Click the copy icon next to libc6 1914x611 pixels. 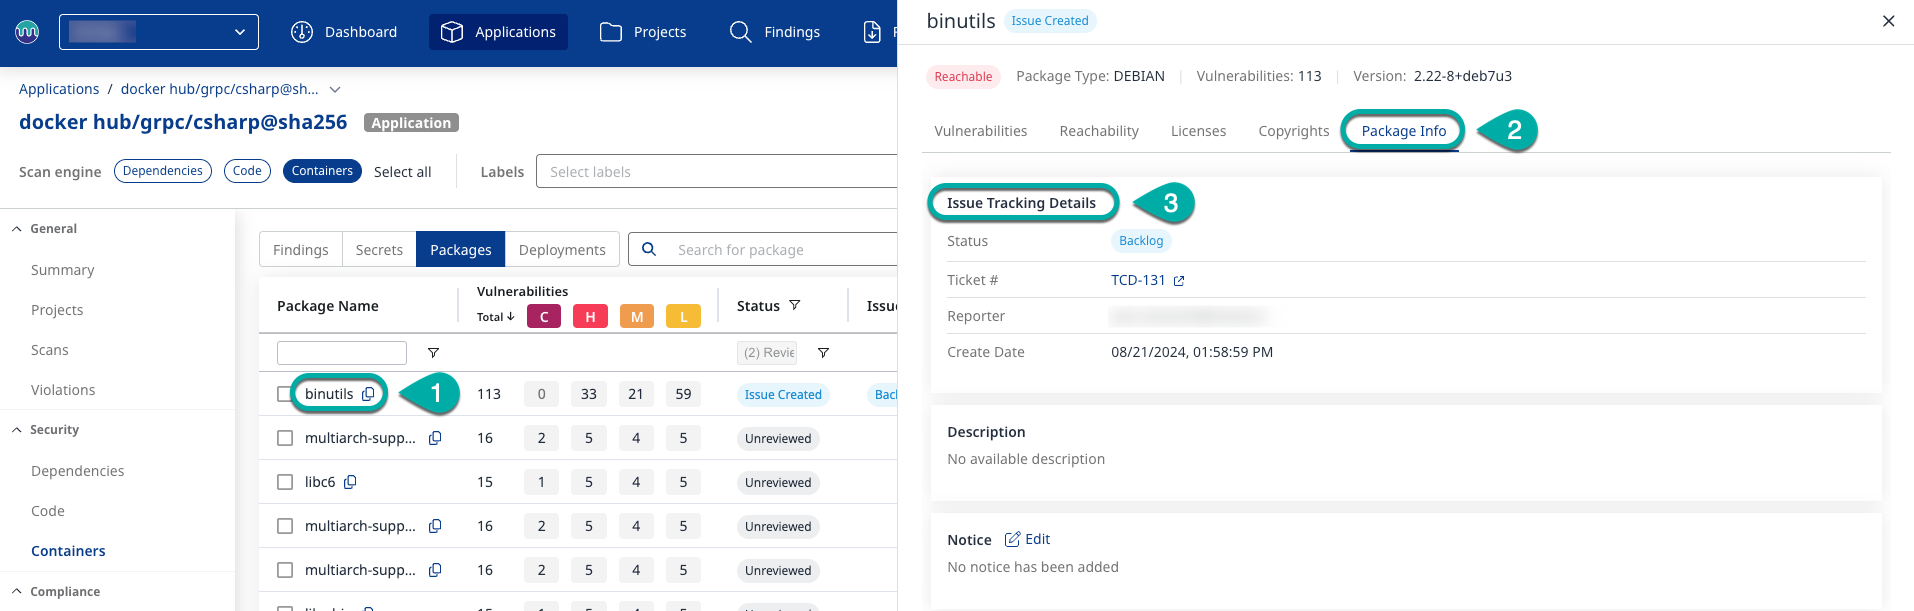pyautogui.click(x=350, y=482)
